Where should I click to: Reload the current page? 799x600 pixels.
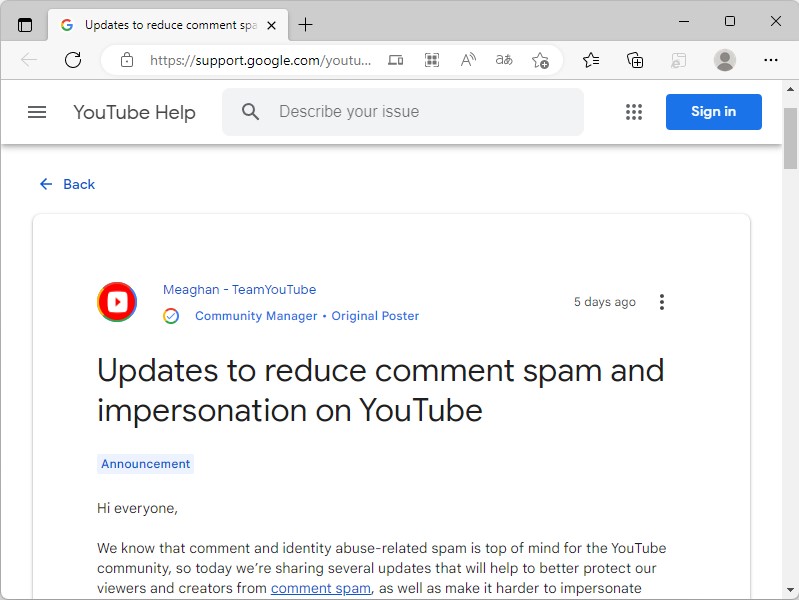click(73, 60)
